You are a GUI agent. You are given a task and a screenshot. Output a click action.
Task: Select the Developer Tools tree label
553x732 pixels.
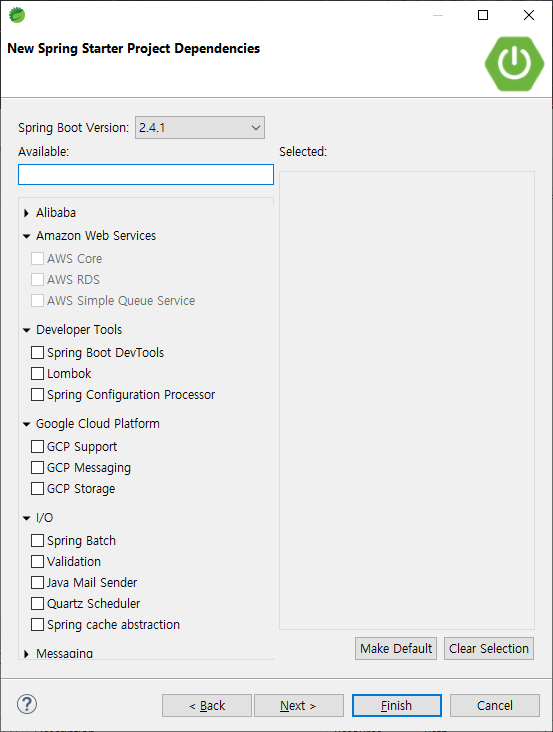point(79,330)
